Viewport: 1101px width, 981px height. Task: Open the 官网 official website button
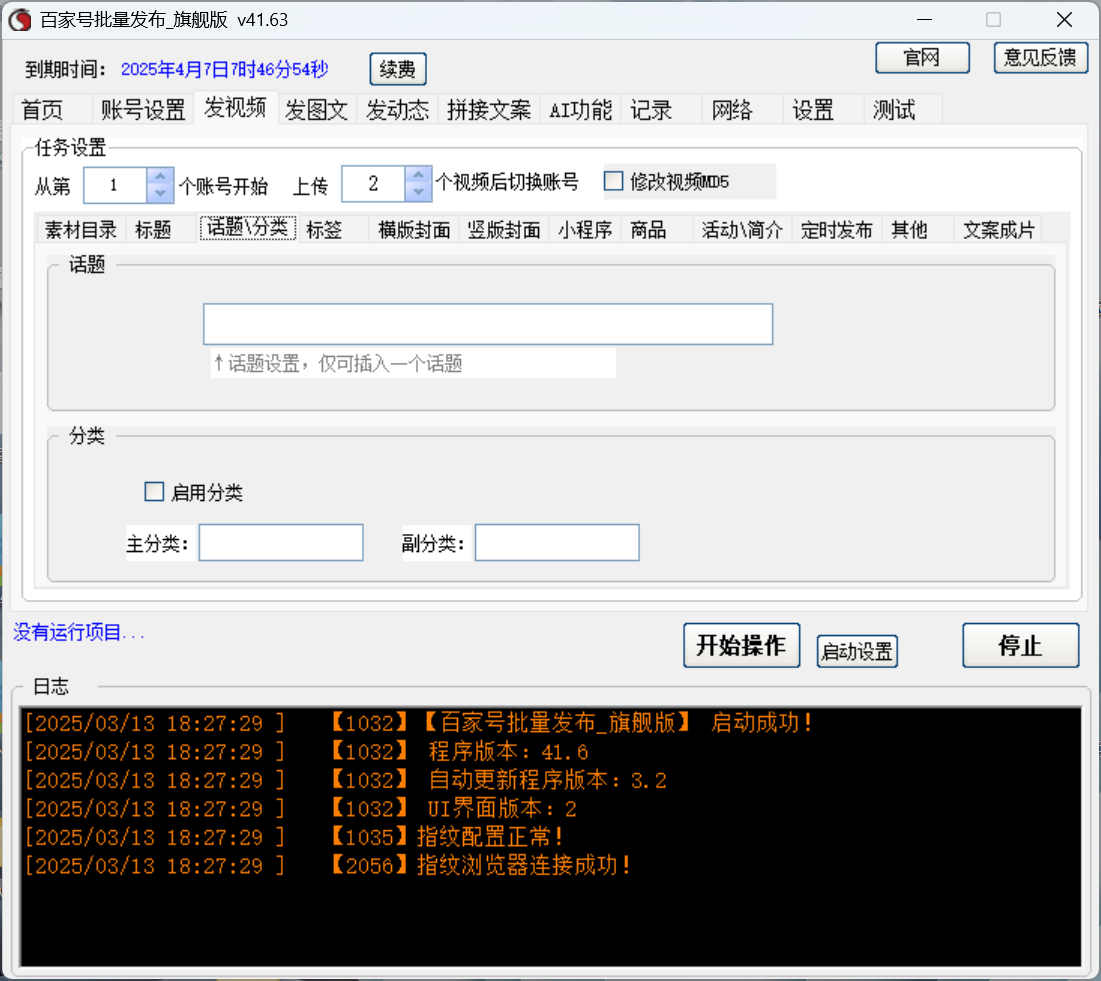point(922,58)
